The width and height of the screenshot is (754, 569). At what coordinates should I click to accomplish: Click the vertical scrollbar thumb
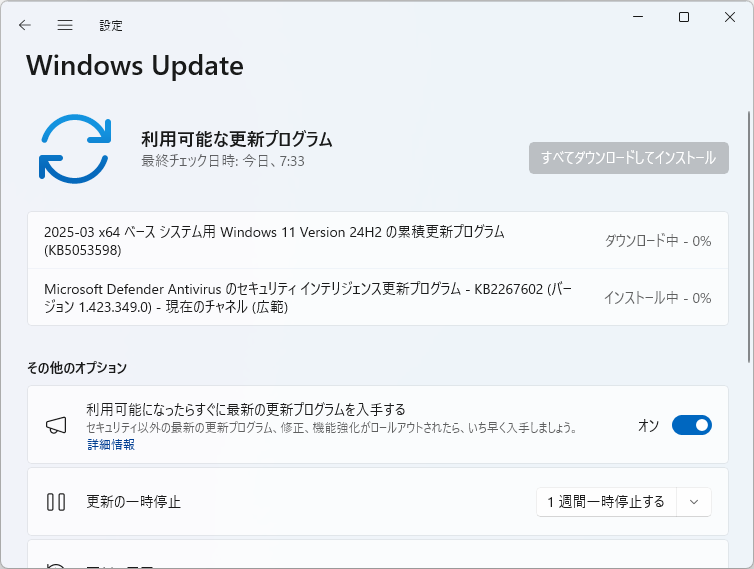pos(749,237)
